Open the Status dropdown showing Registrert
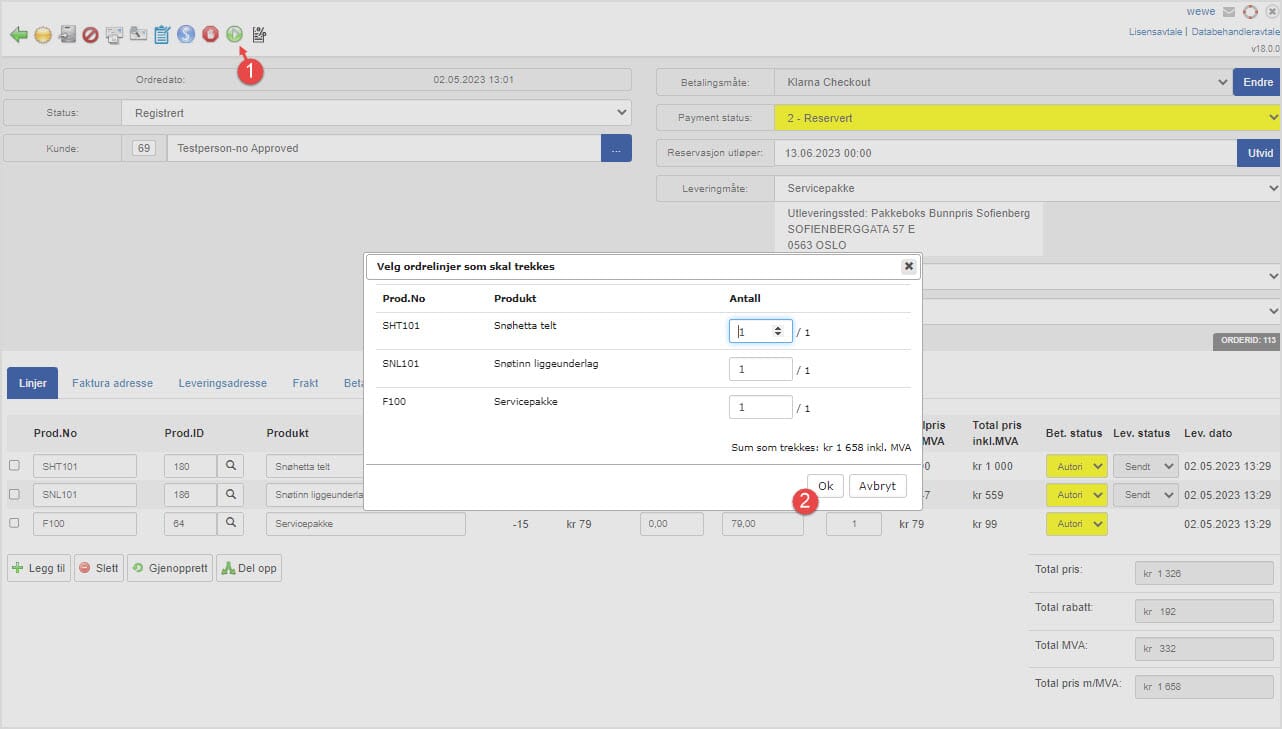Image resolution: width=1282 pixels, height=729 pixels. [376, 113]
